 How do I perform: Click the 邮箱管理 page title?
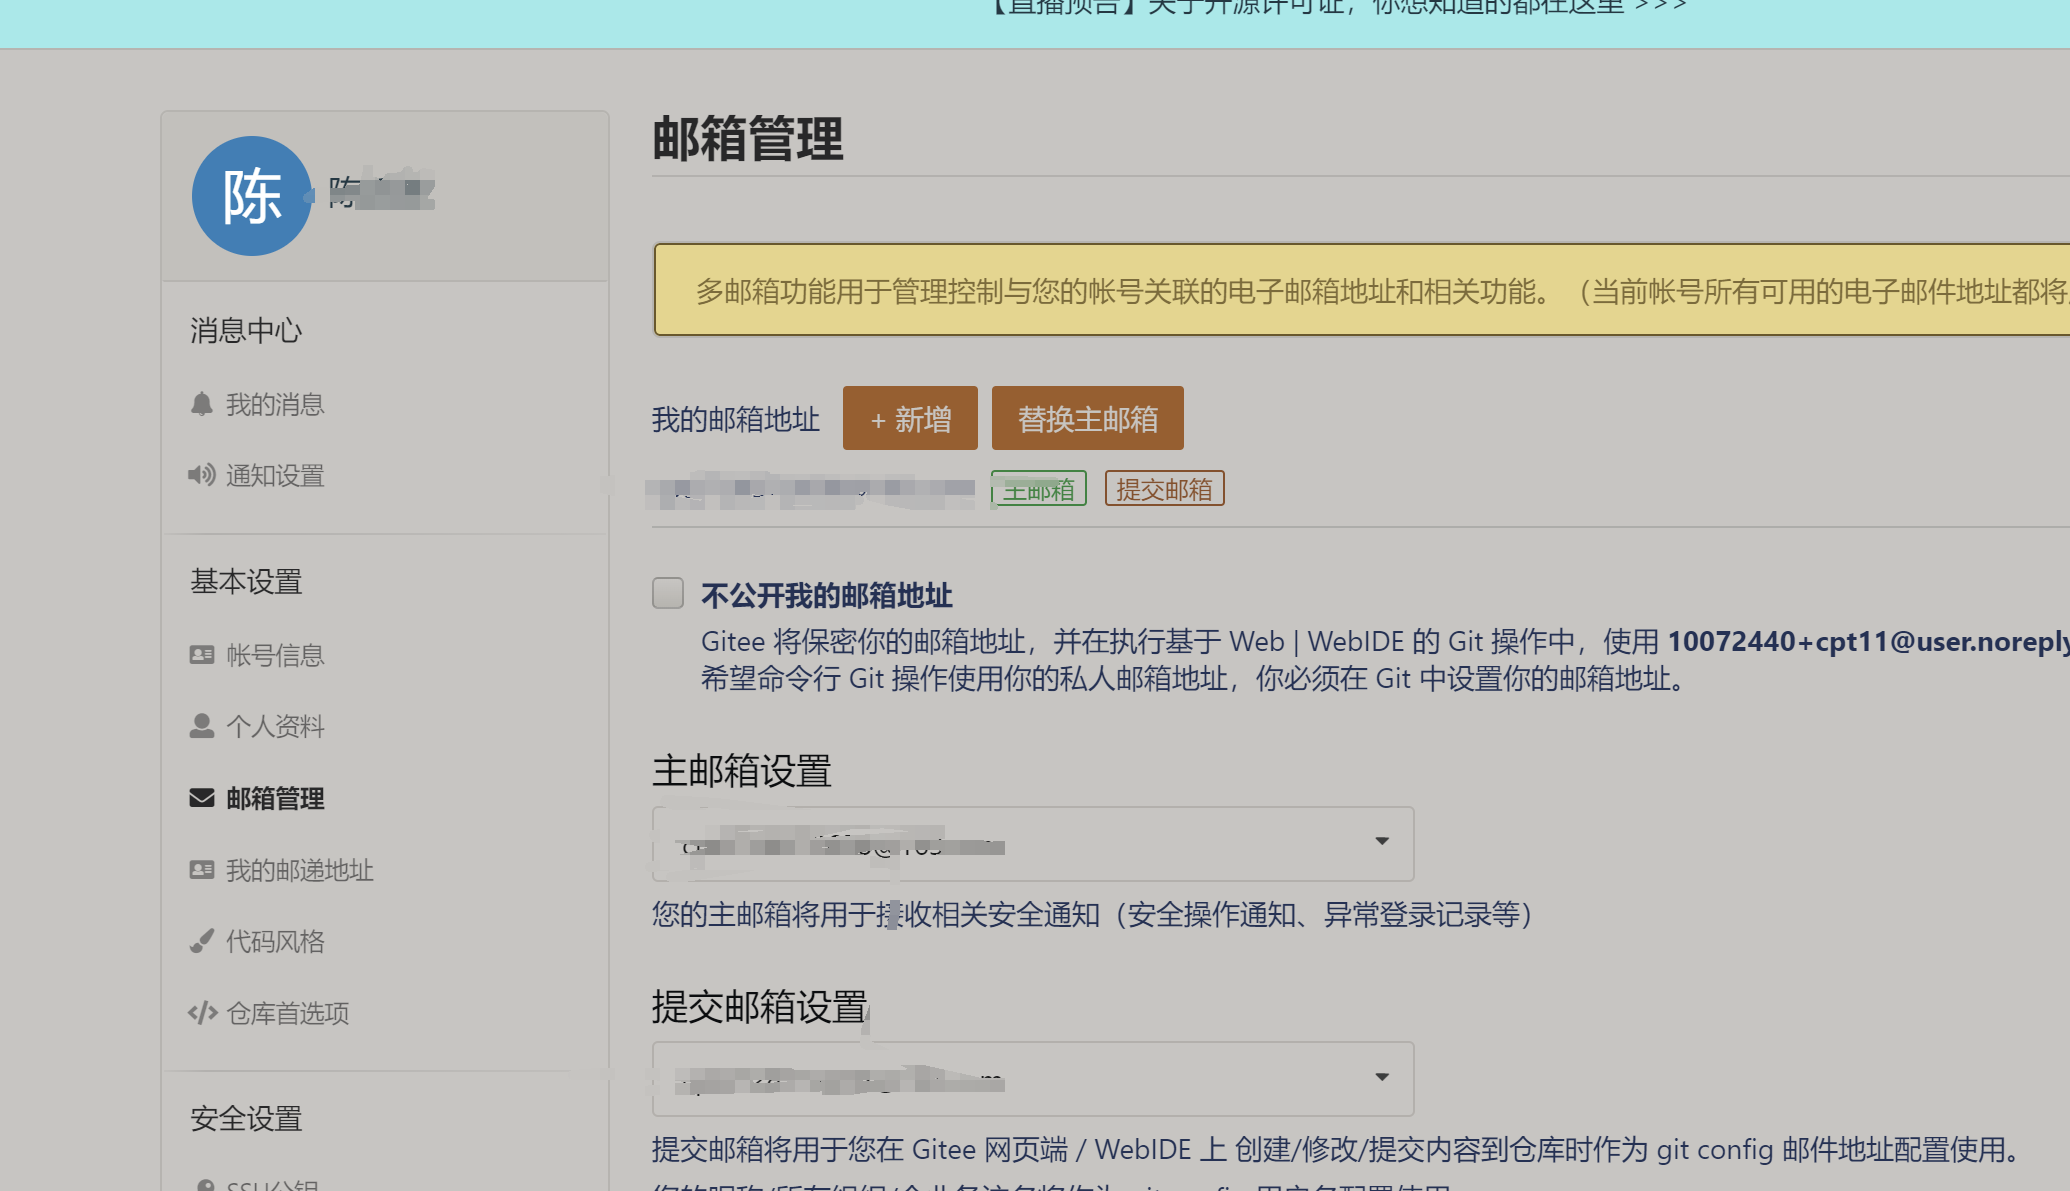click(x=748, y=138)
